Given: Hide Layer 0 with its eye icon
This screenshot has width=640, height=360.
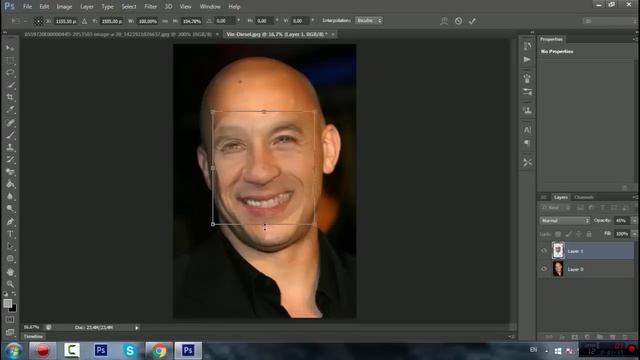Looking at the screenshot, I should [544, 269].
